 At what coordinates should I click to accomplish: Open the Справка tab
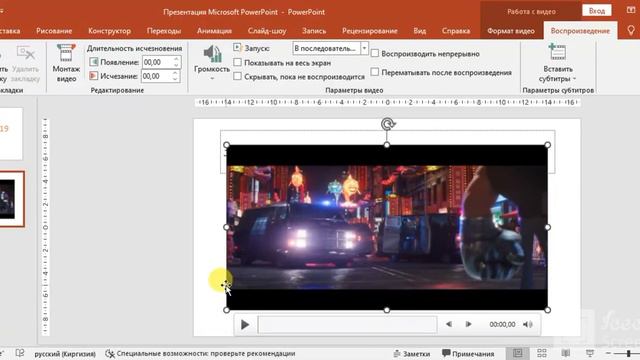[456, 31]
